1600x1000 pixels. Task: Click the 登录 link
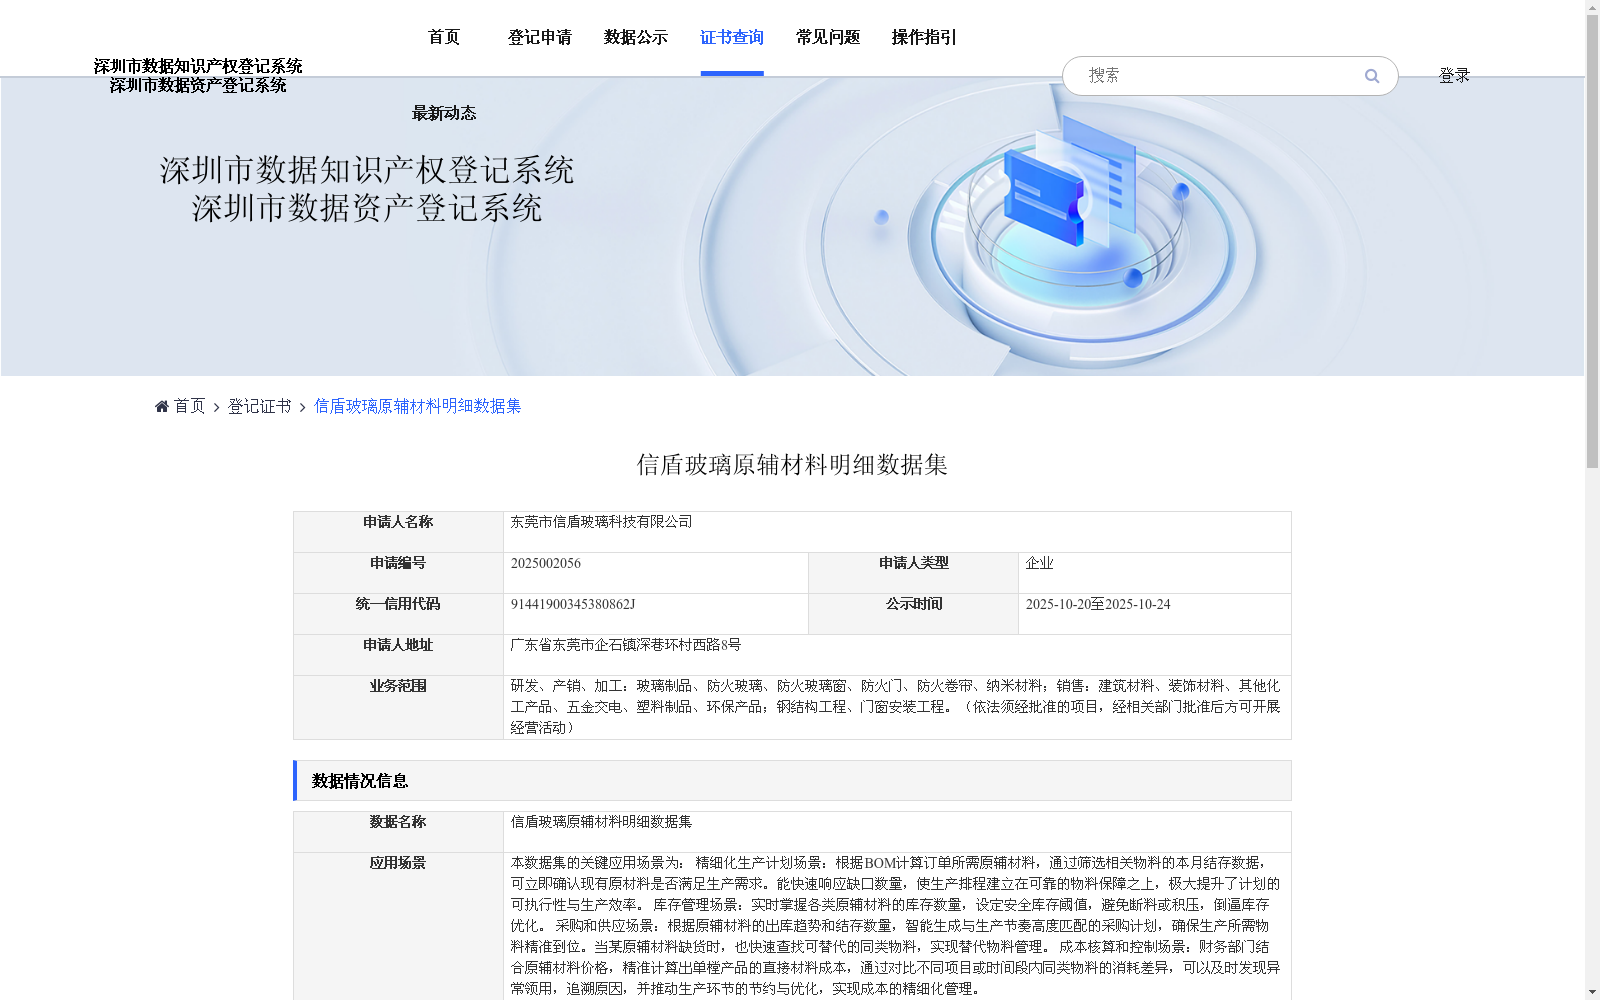(1454, 75)
